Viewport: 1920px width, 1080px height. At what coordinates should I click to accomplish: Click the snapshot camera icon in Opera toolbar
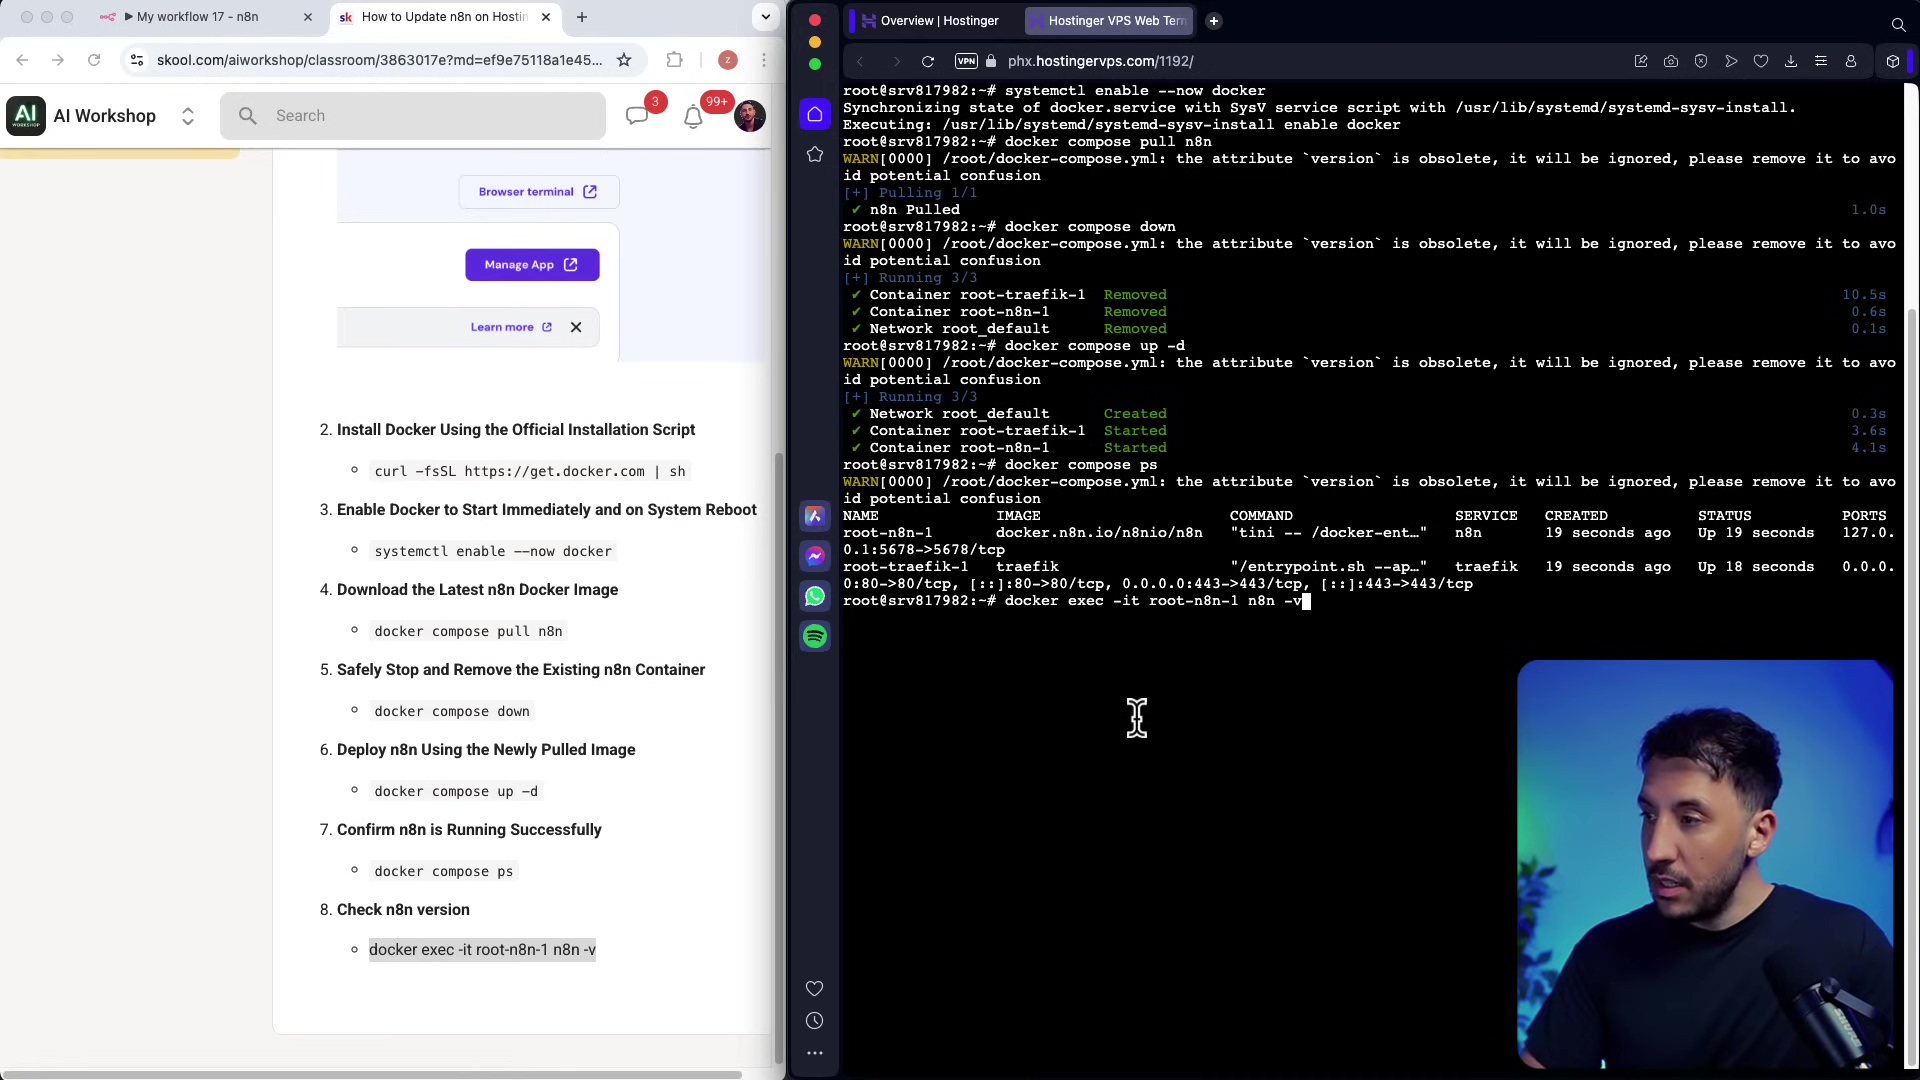pyautogui.click(x=1671, y=61)
